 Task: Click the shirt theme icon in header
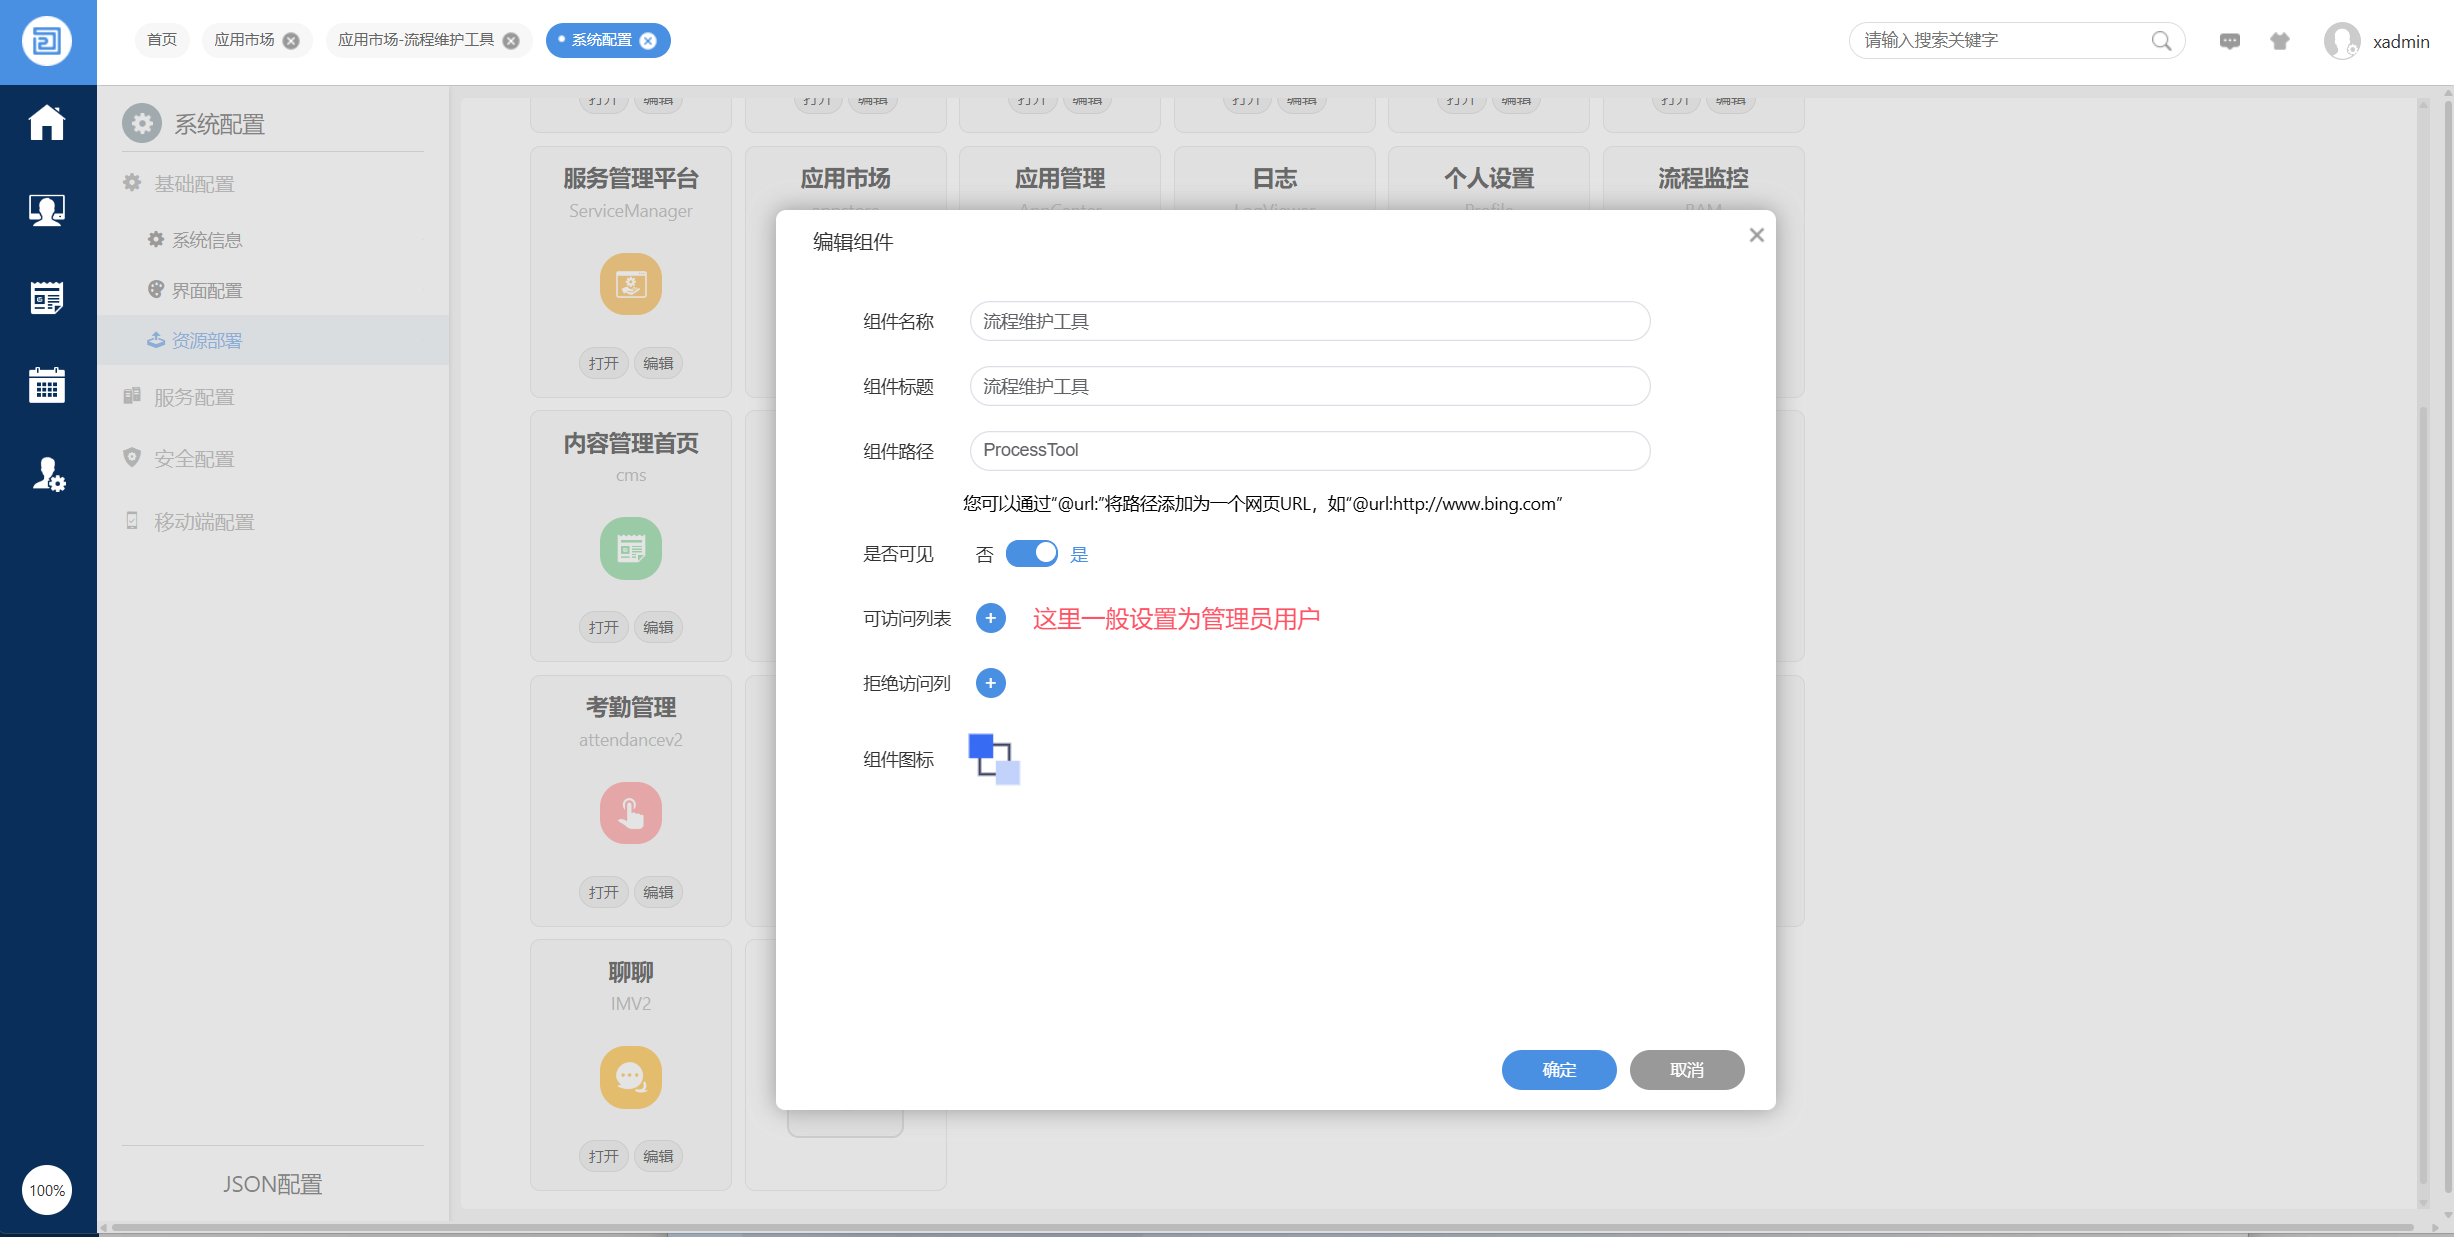[2279, 41]
